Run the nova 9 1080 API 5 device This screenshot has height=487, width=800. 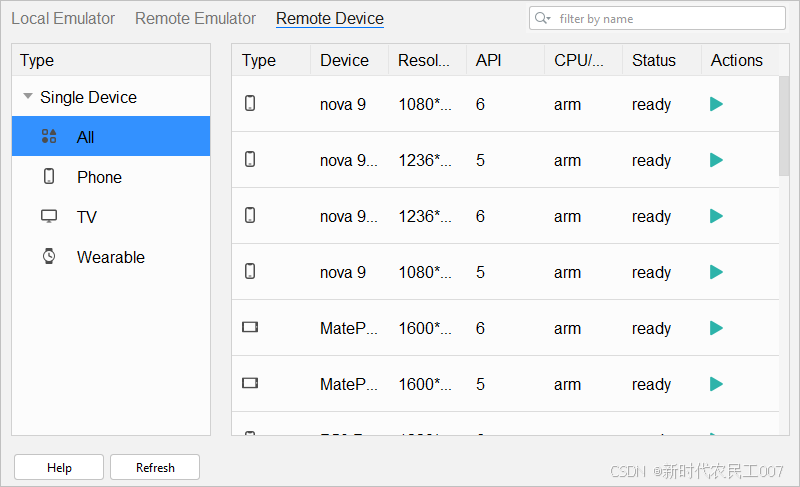tap(716, 272)
